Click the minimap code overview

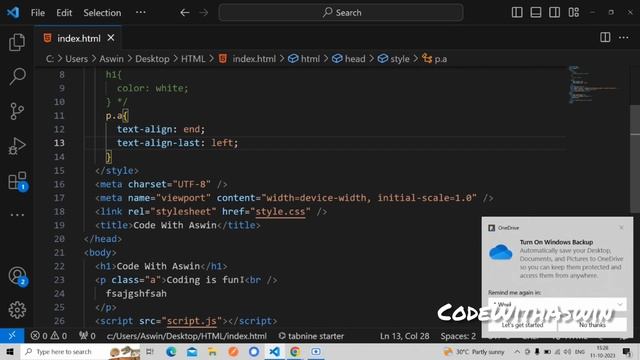click(594, 84)
